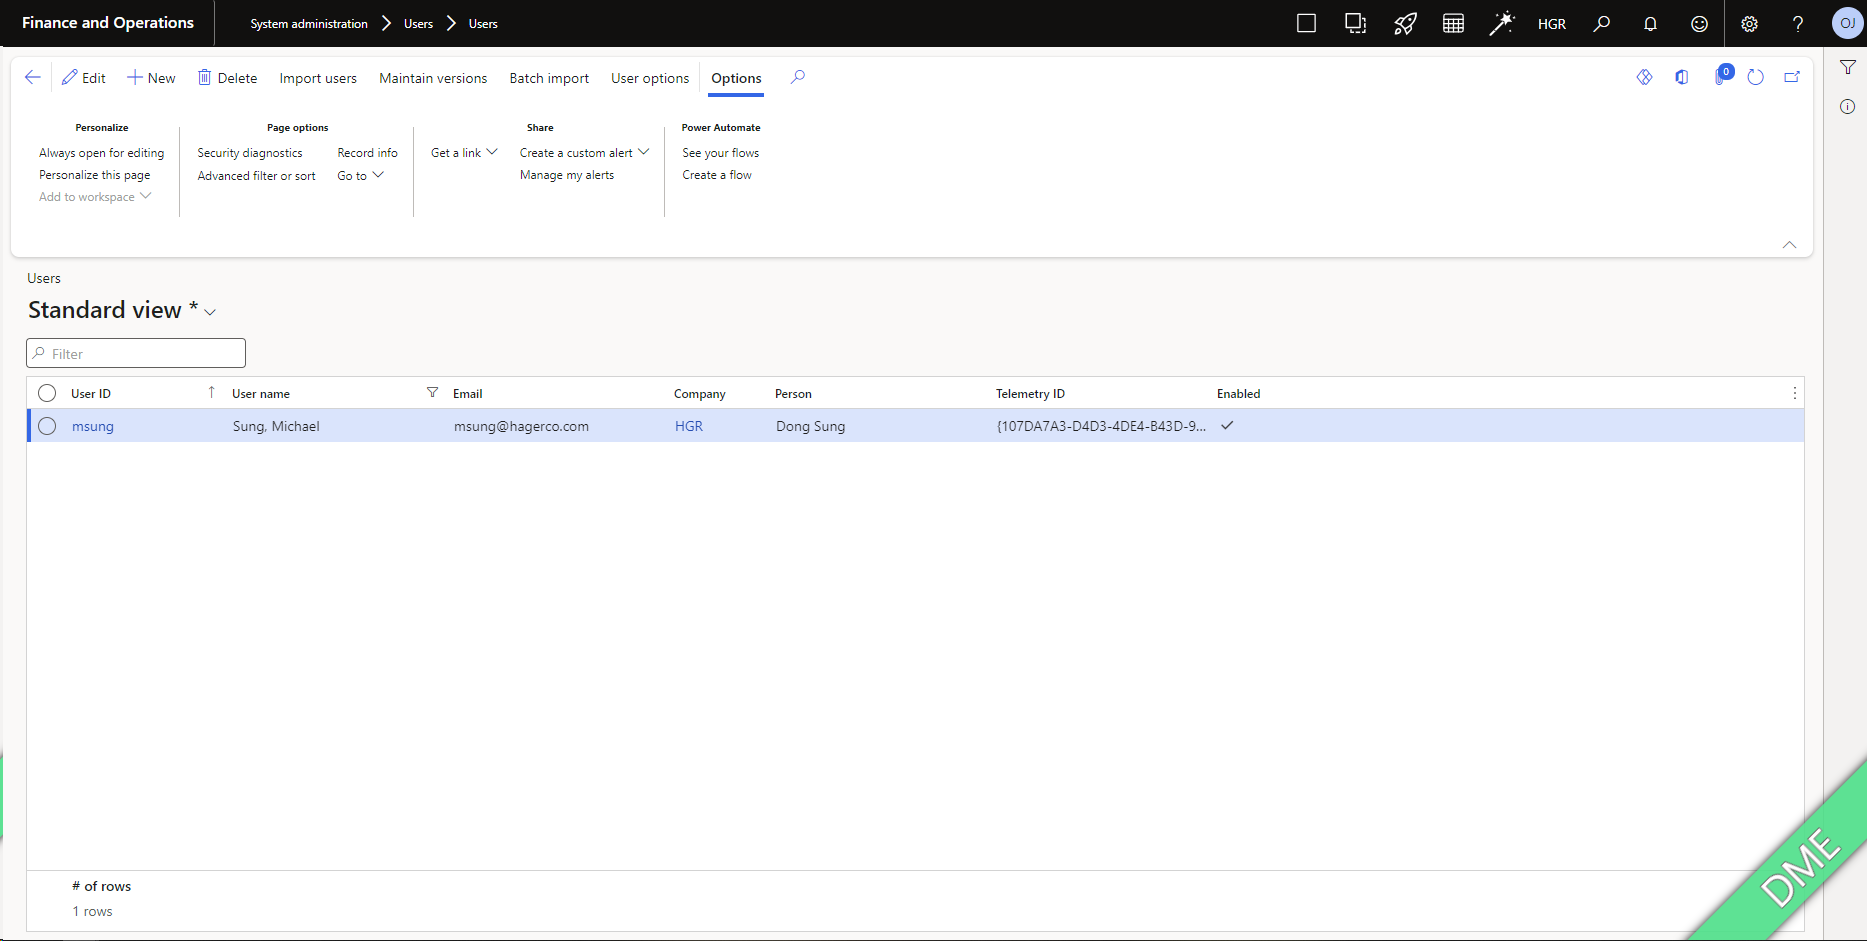Screen dimensions: 1867x941
Task: Open the Standard view selector dropdown
Action: point(210,312)
